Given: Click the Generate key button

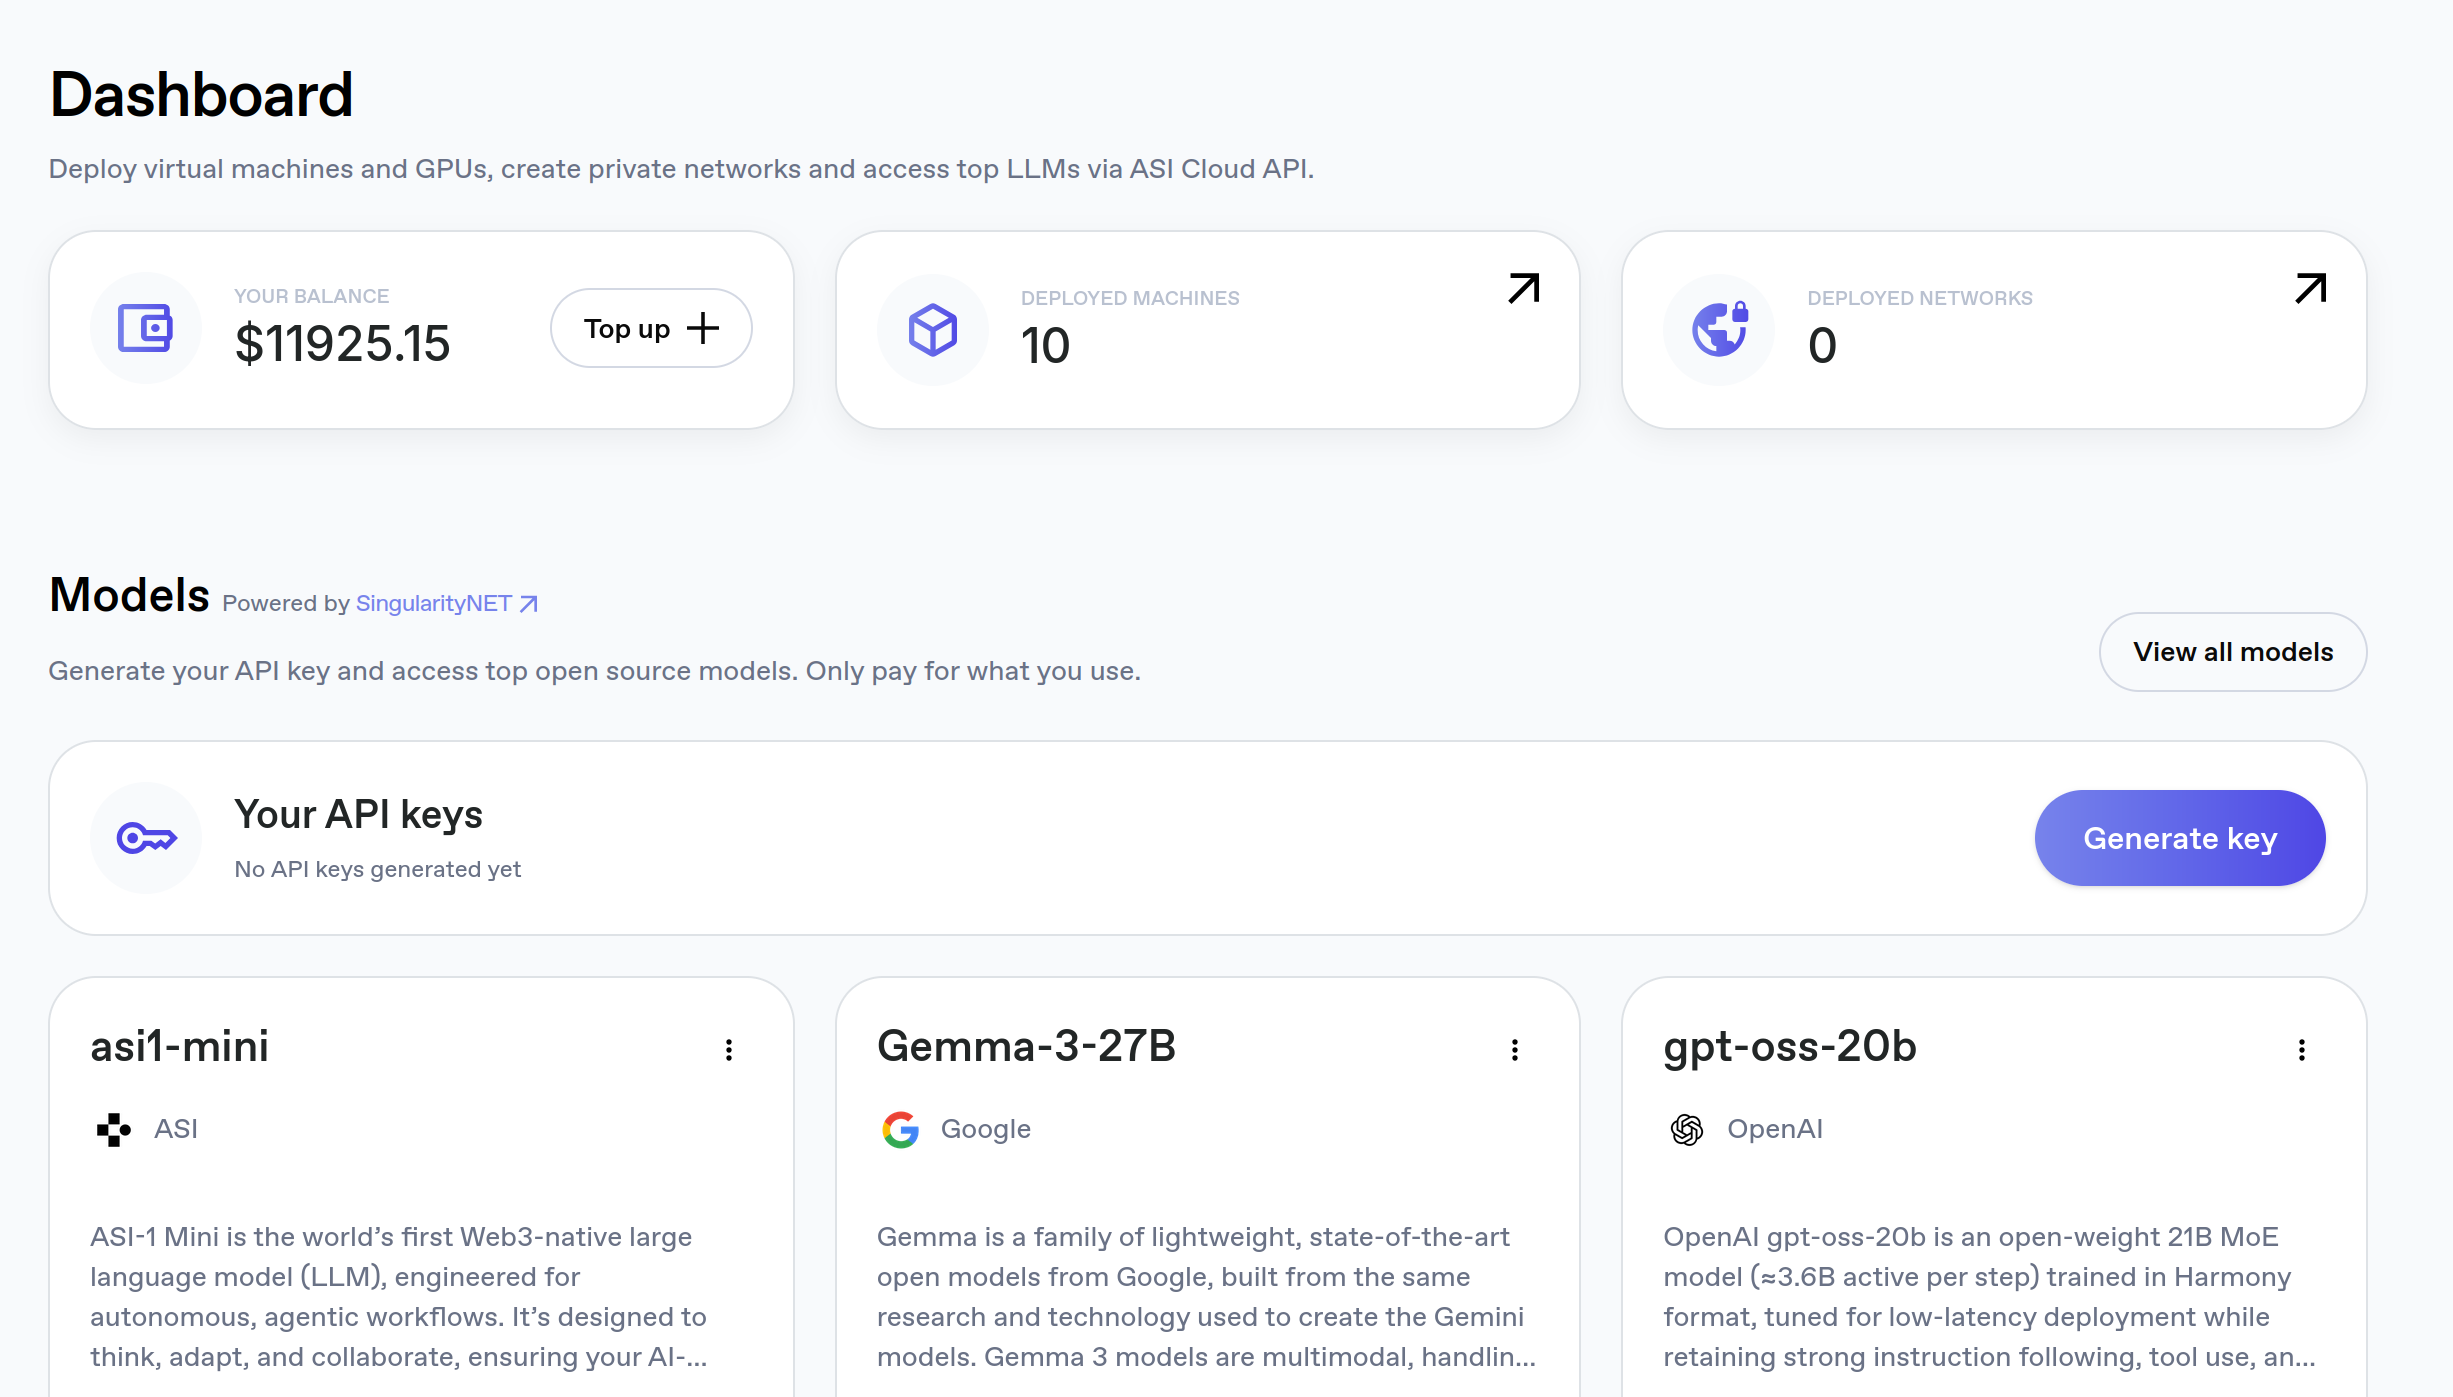Looking at the screenshot, I should (2181, 838).
